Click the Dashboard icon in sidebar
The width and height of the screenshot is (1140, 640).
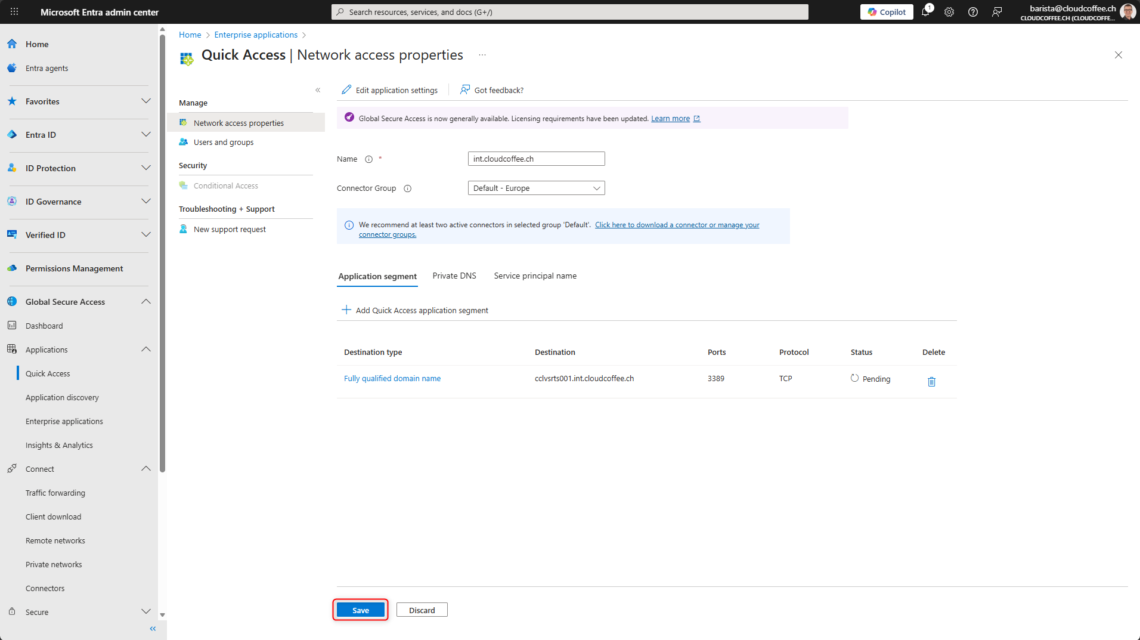(12, 326)
